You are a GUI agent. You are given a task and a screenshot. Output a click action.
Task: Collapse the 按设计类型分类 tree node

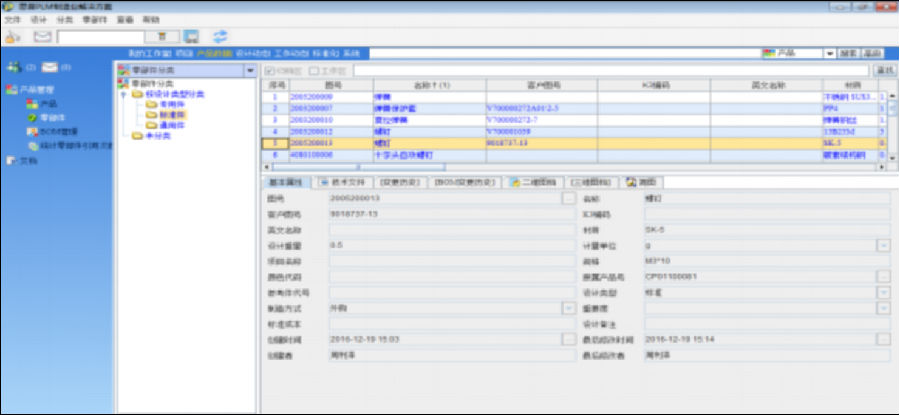[x=123, y=95]
